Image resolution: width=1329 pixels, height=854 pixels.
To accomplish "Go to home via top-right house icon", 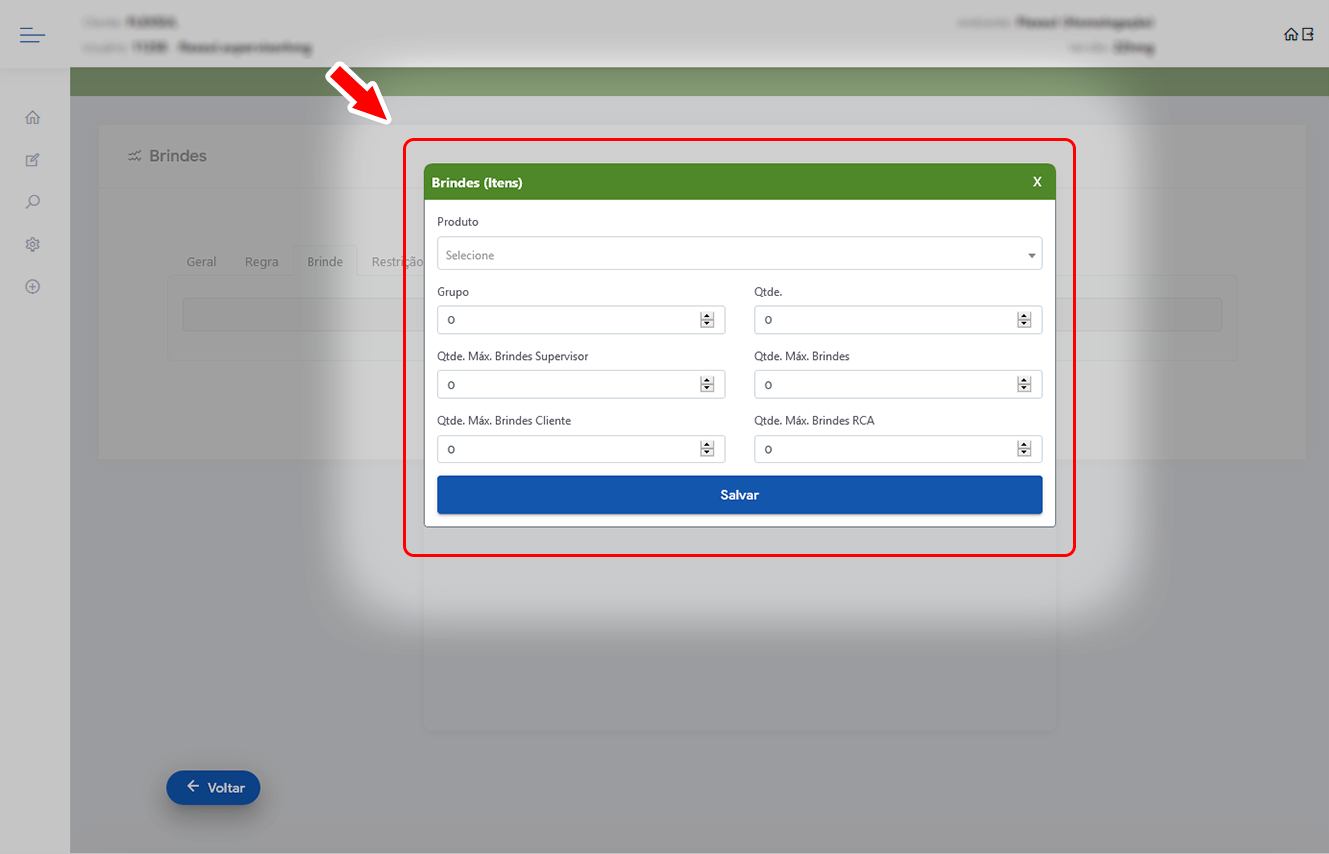I will (x=1291, y=34).
